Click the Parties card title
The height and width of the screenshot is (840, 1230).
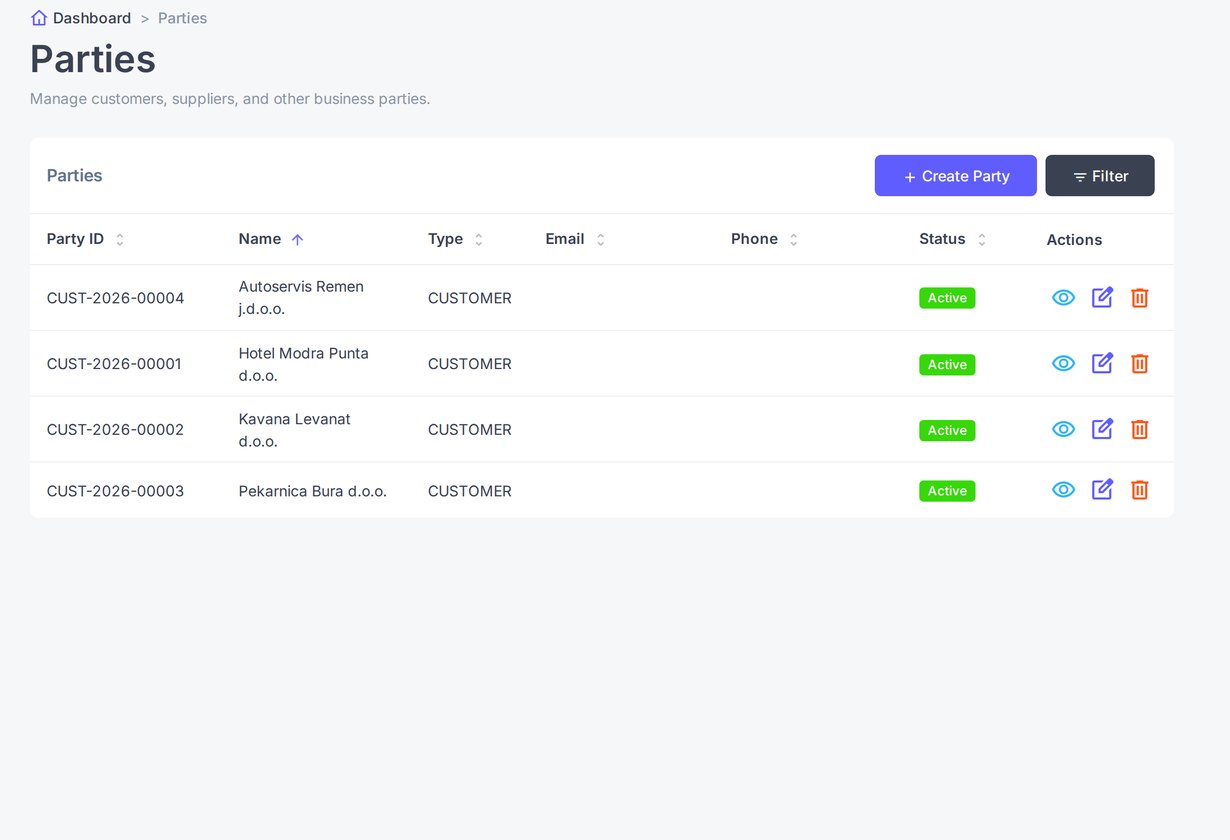point(75,175)
